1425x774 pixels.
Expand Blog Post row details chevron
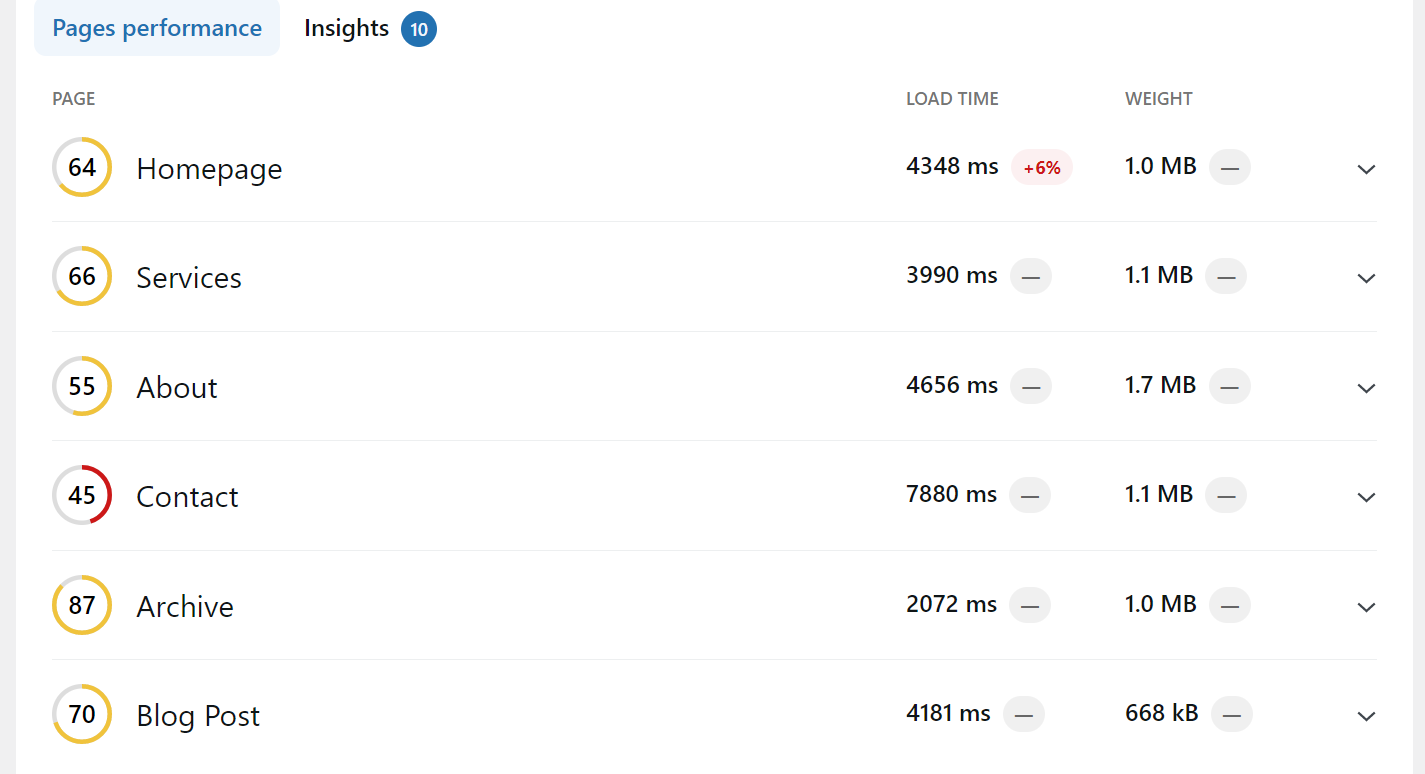click(1366, 716)
